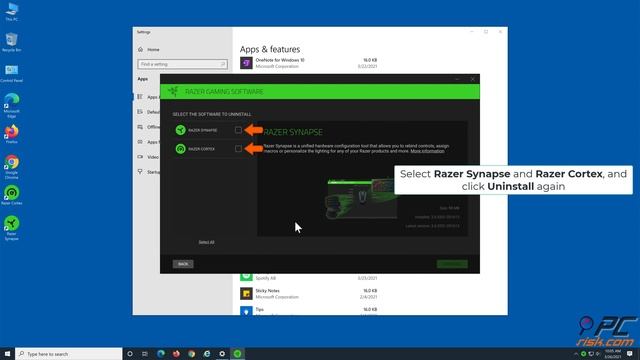Click the Spotify app icon in the list

point(246,277)
